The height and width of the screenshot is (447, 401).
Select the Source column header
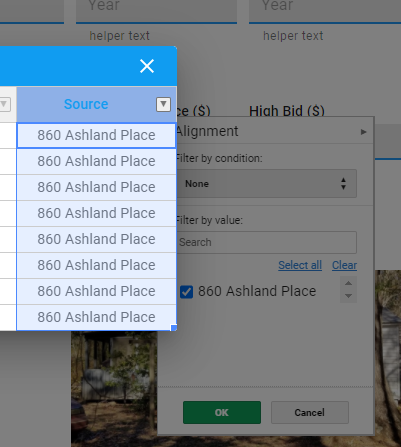coord(86,104)
